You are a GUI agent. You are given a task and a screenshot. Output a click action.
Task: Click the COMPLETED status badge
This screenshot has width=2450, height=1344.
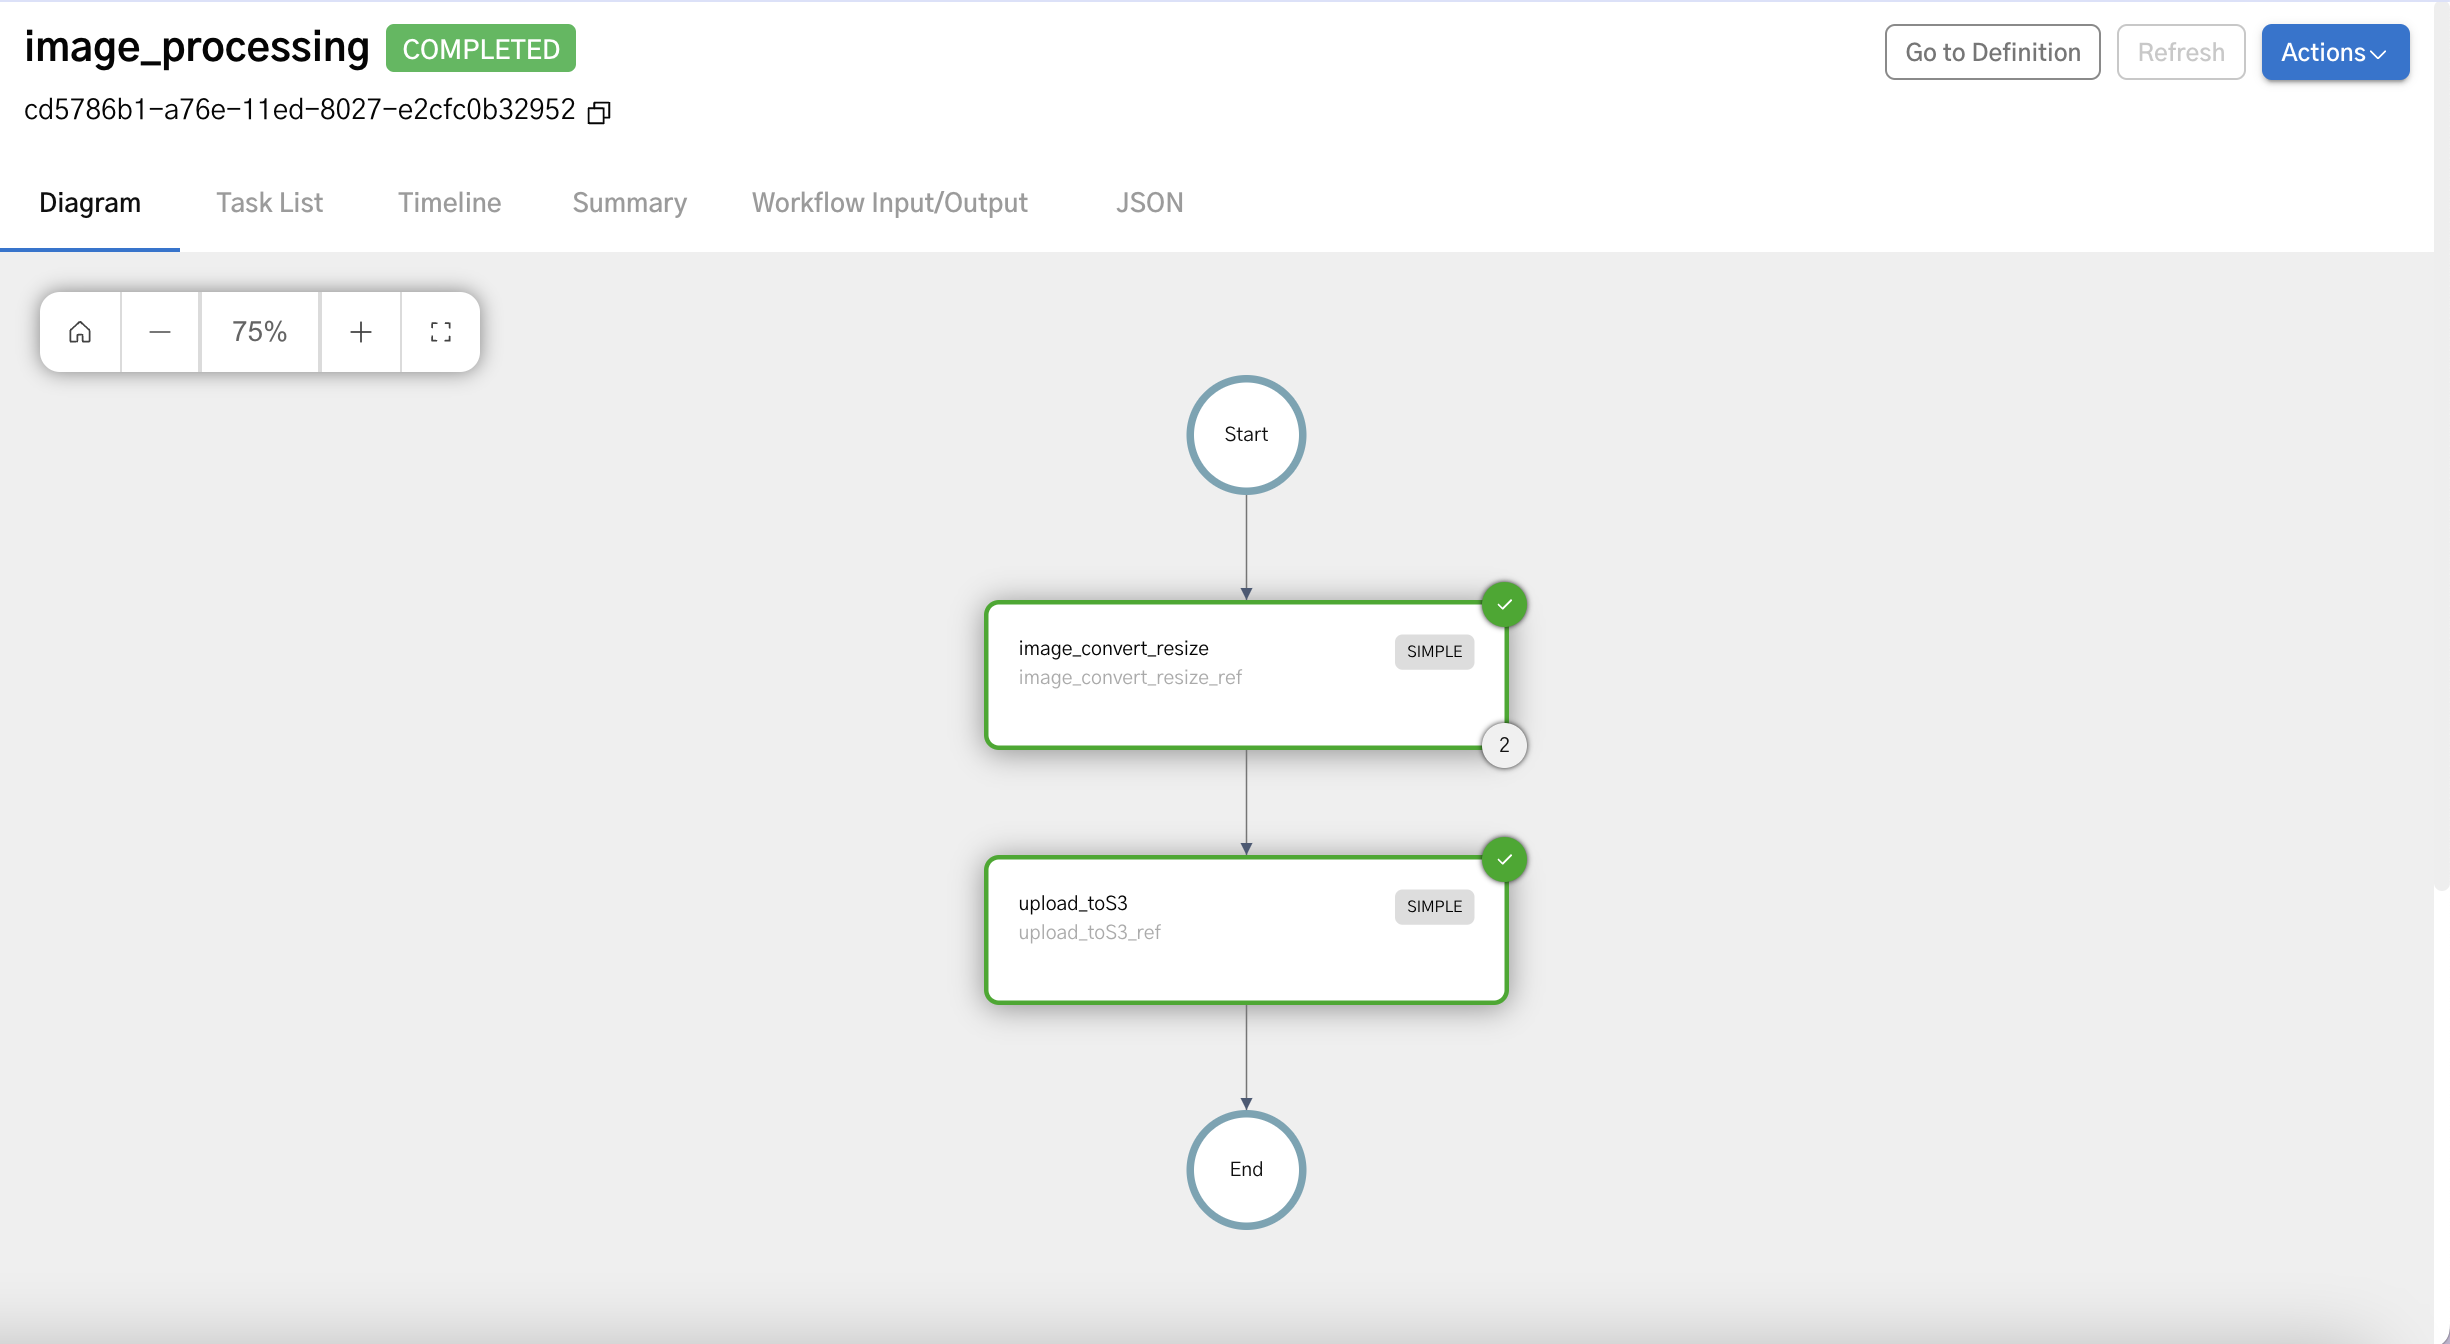tap(481, 48)
